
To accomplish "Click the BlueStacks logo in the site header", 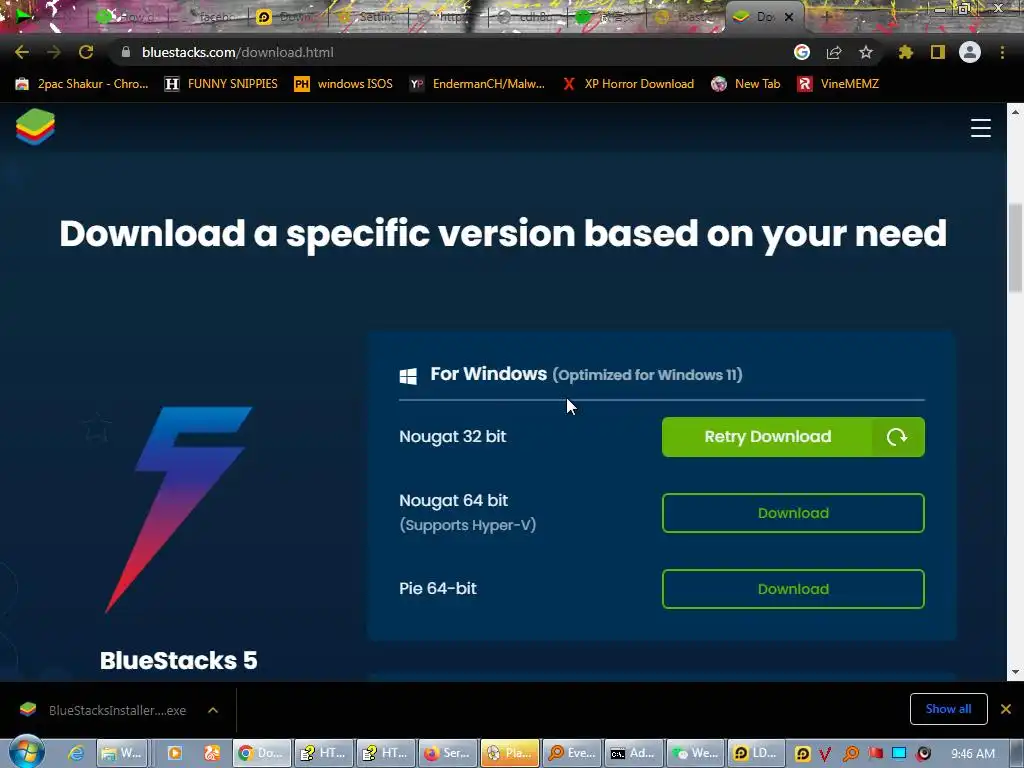I will [x=35, y=127].
